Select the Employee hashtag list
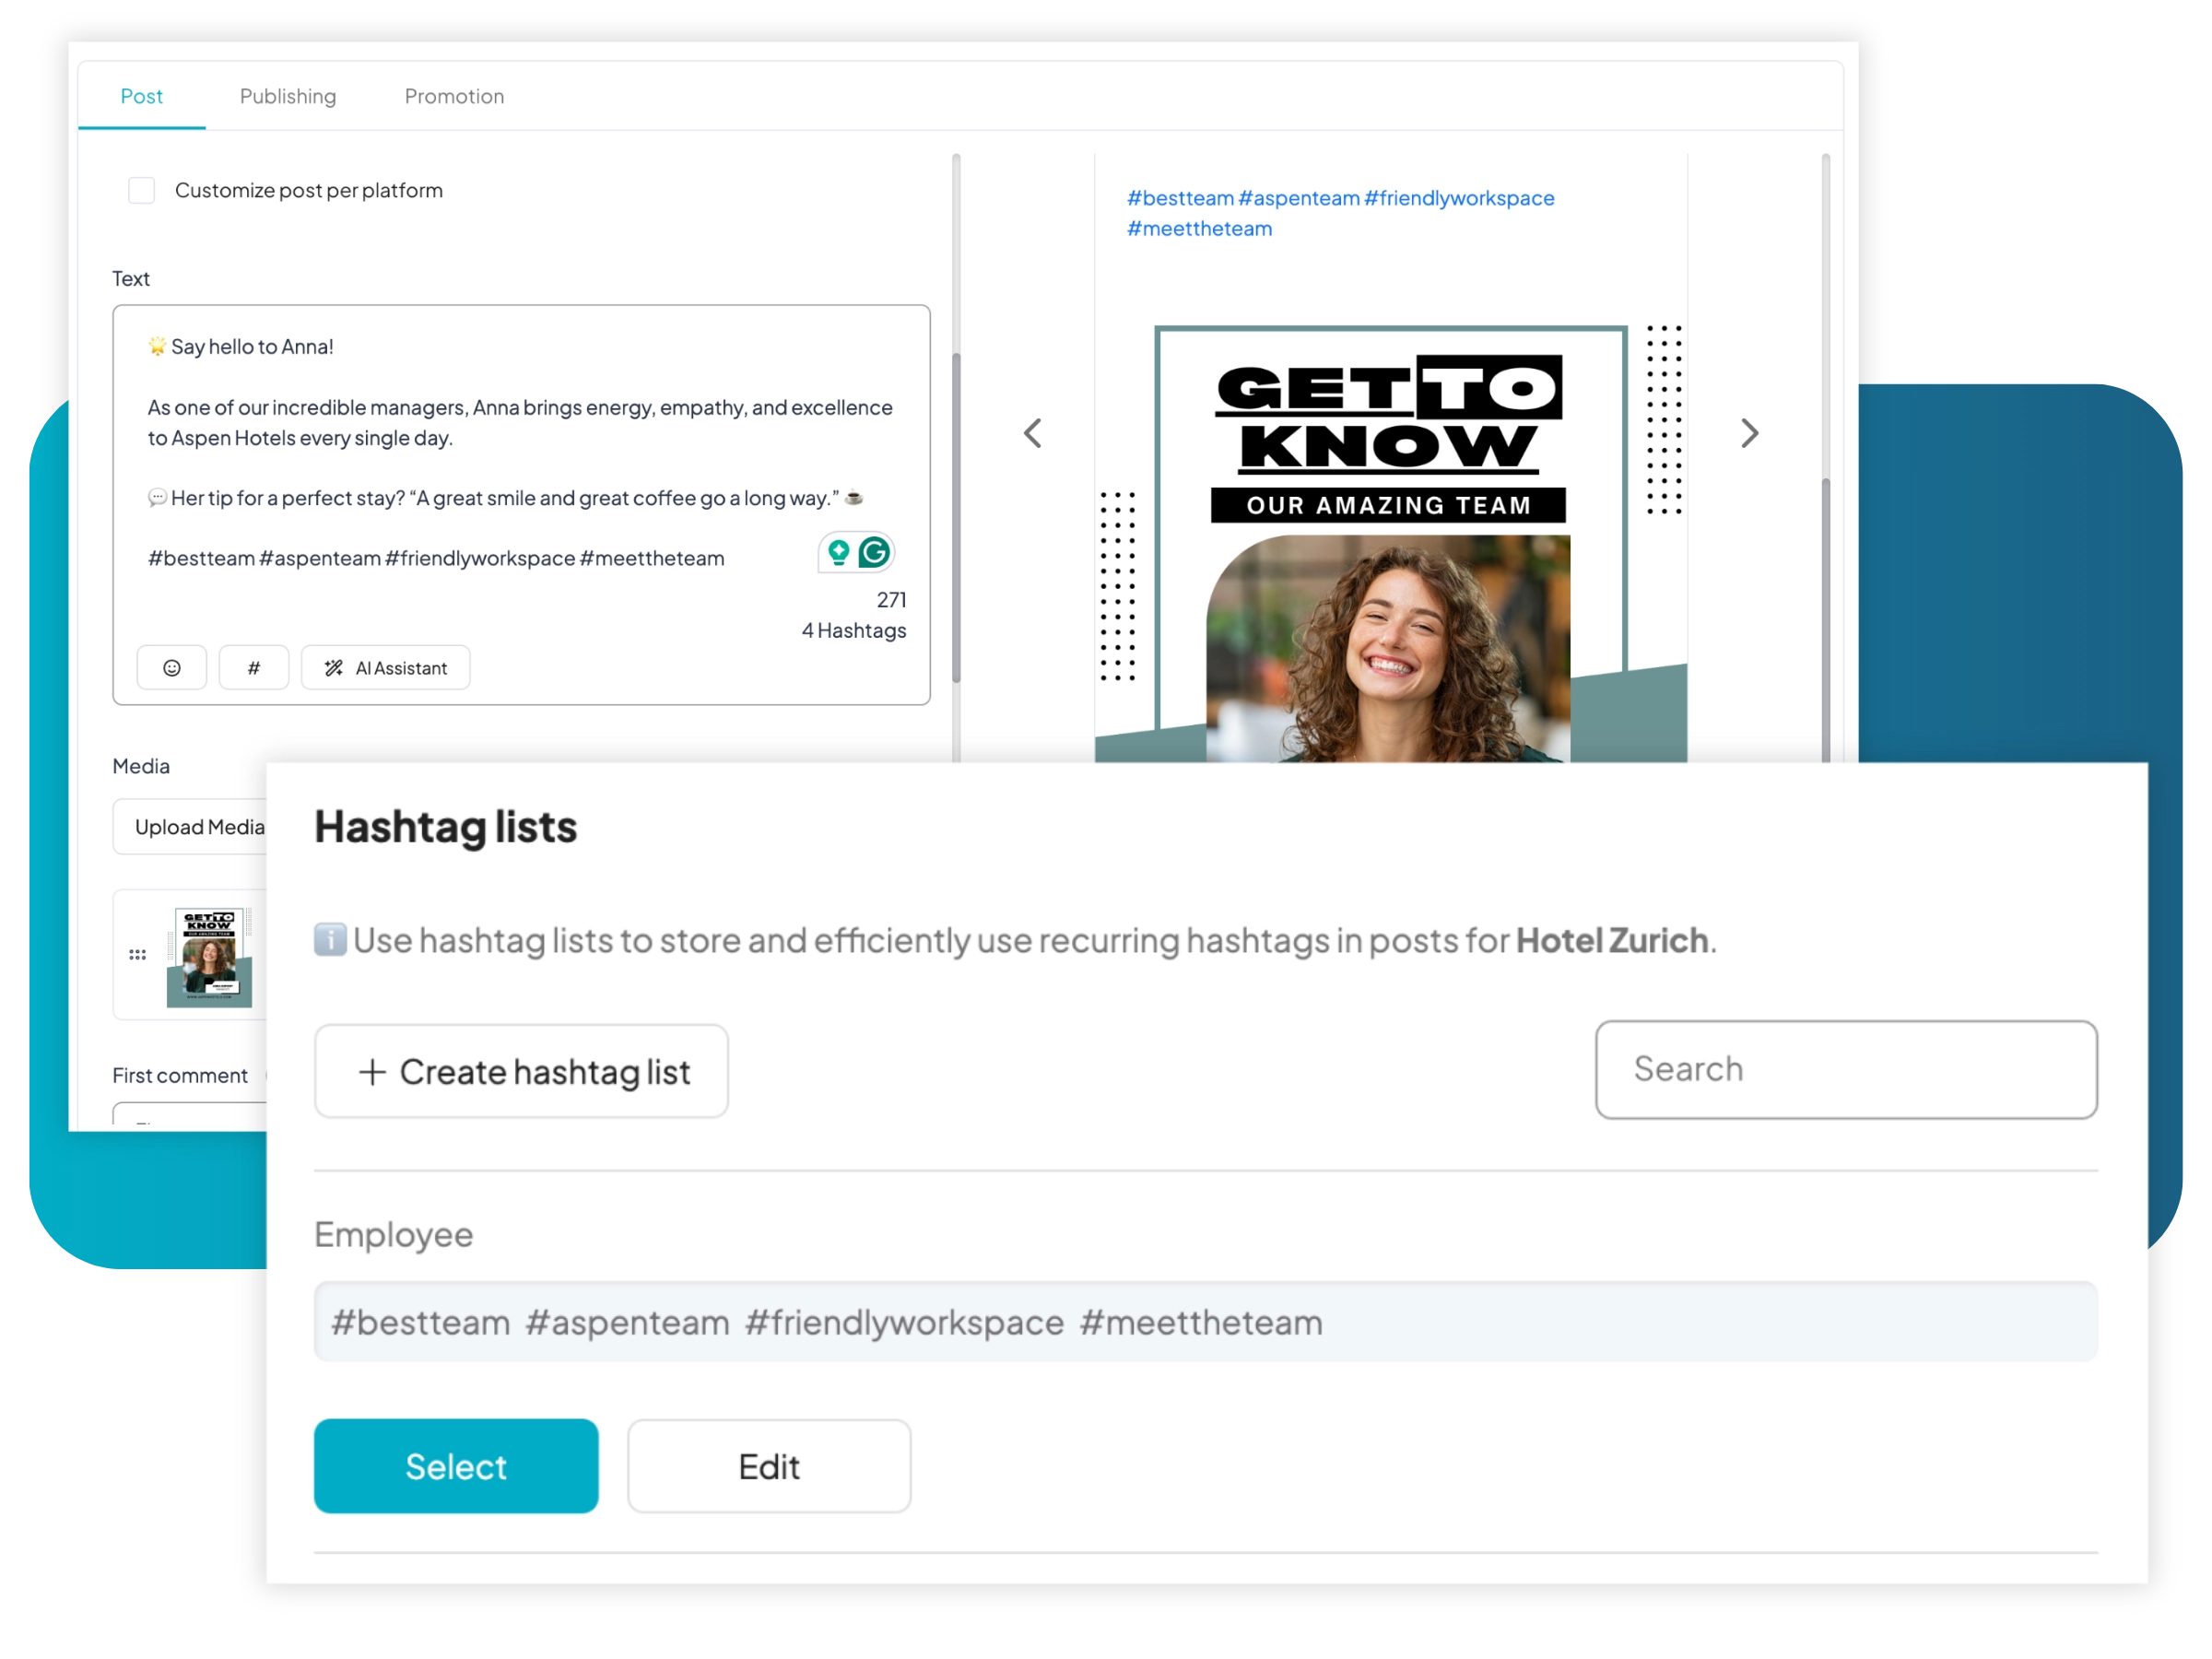The image size is (2212, 1659). click(456, 1466)
